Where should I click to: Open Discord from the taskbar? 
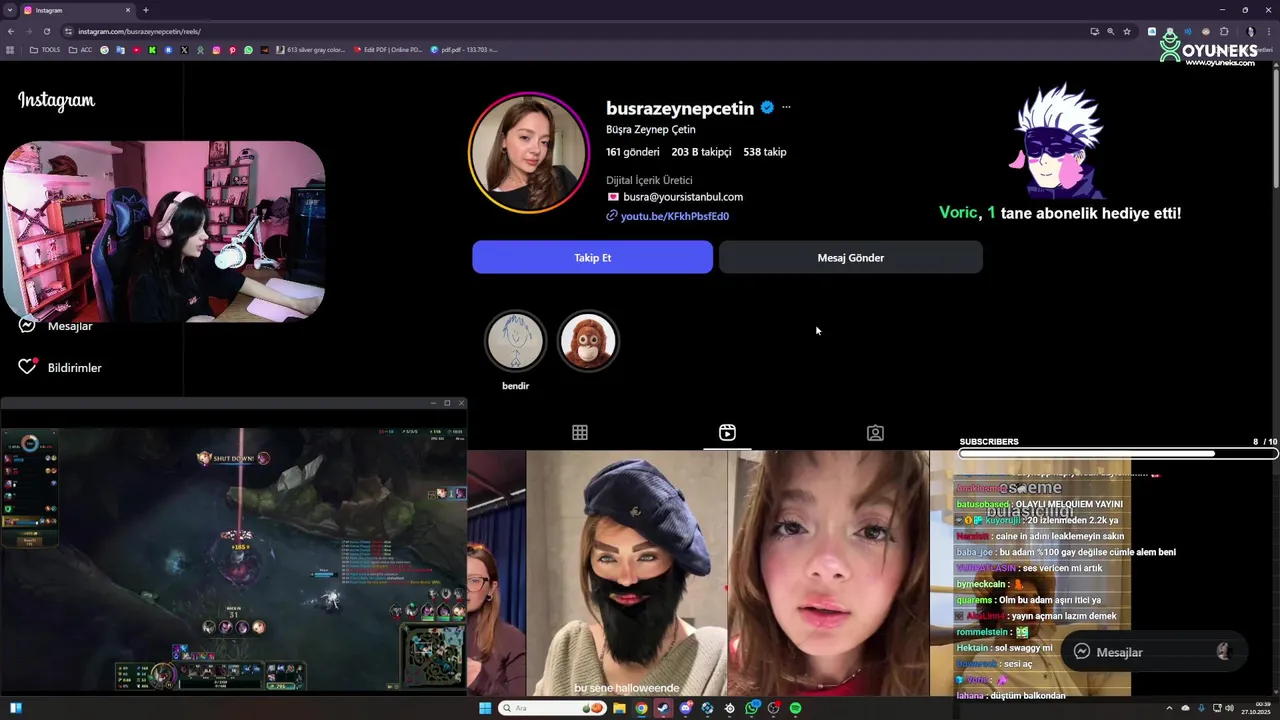click(x=685, y=708)
